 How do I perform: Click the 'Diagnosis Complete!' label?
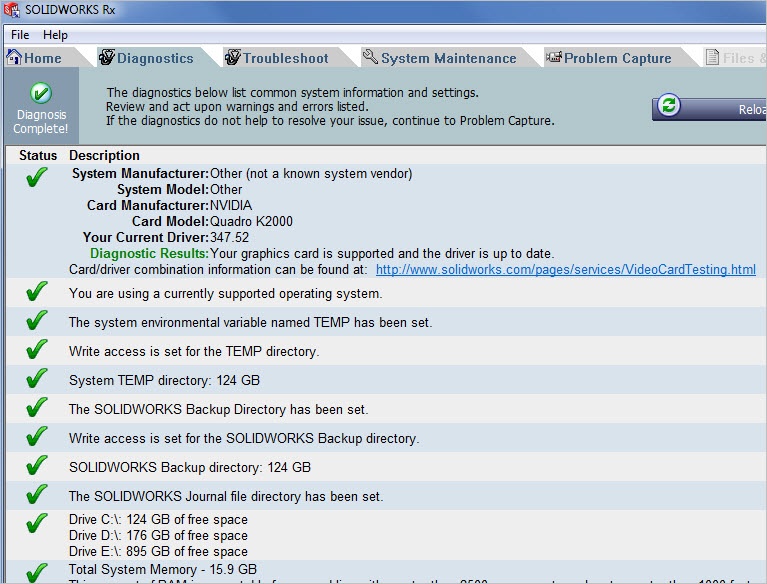(41, 121)
